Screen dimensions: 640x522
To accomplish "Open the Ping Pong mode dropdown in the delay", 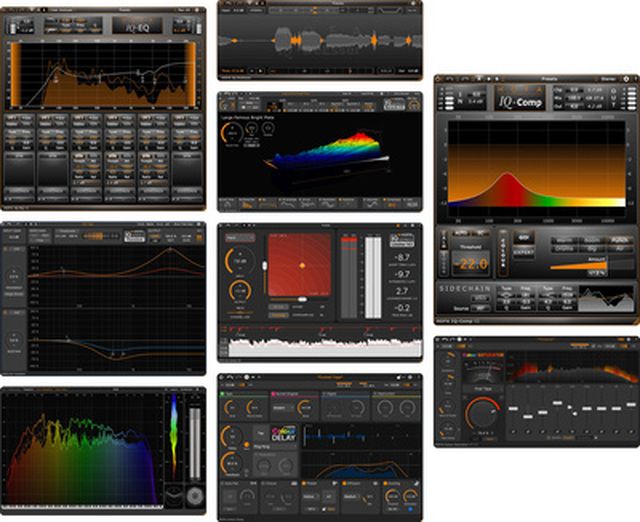I will tap(276, 447).
